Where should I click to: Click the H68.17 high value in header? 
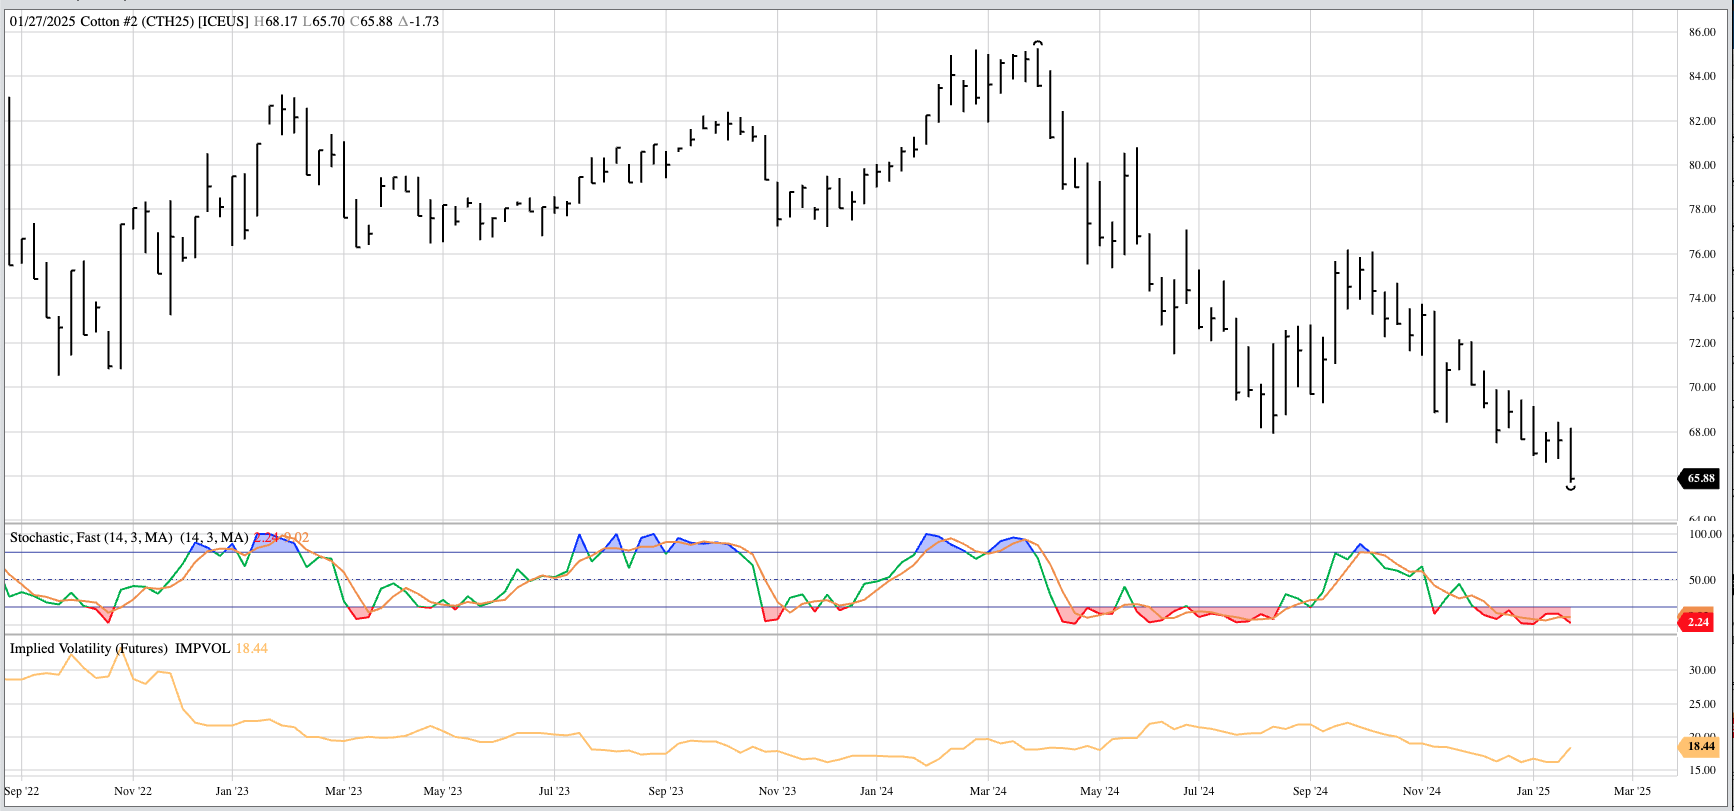[276, 21]
